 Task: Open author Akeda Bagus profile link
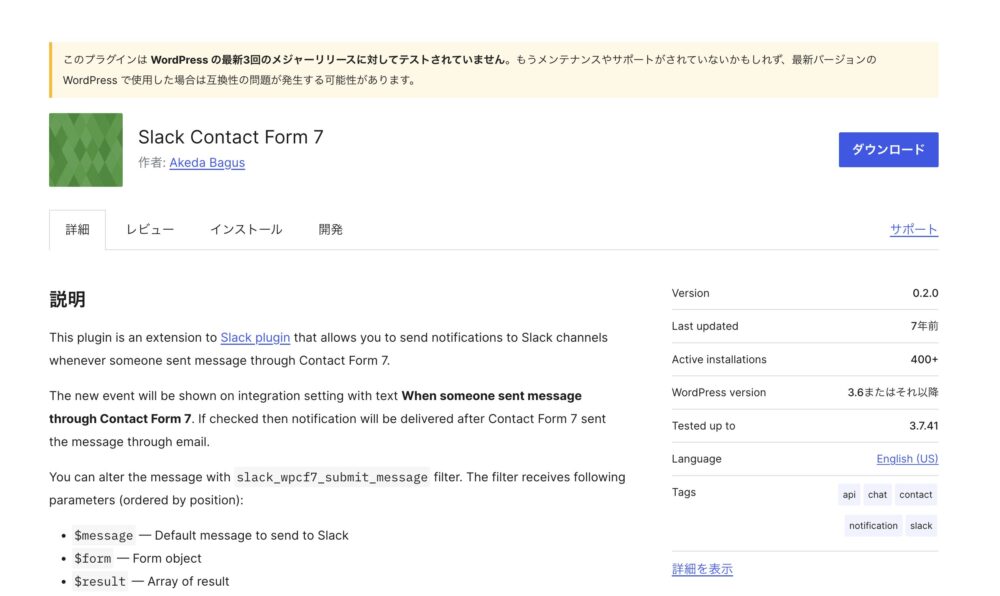[207, 163]
